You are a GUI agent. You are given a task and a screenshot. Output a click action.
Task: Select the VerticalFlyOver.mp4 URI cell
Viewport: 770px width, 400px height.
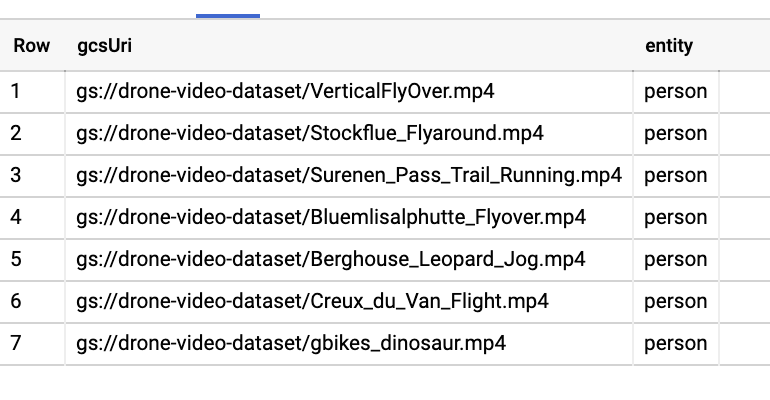tap(285, 92)
